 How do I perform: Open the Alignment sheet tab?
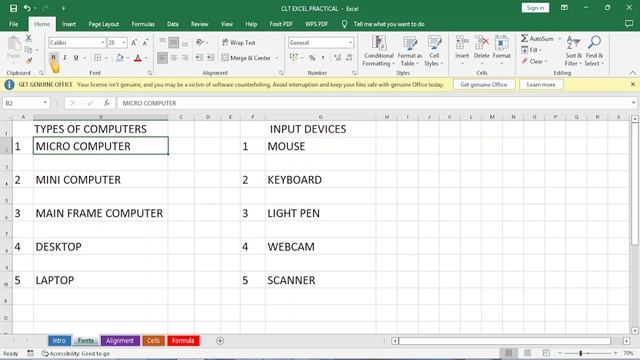coord(120,340)
